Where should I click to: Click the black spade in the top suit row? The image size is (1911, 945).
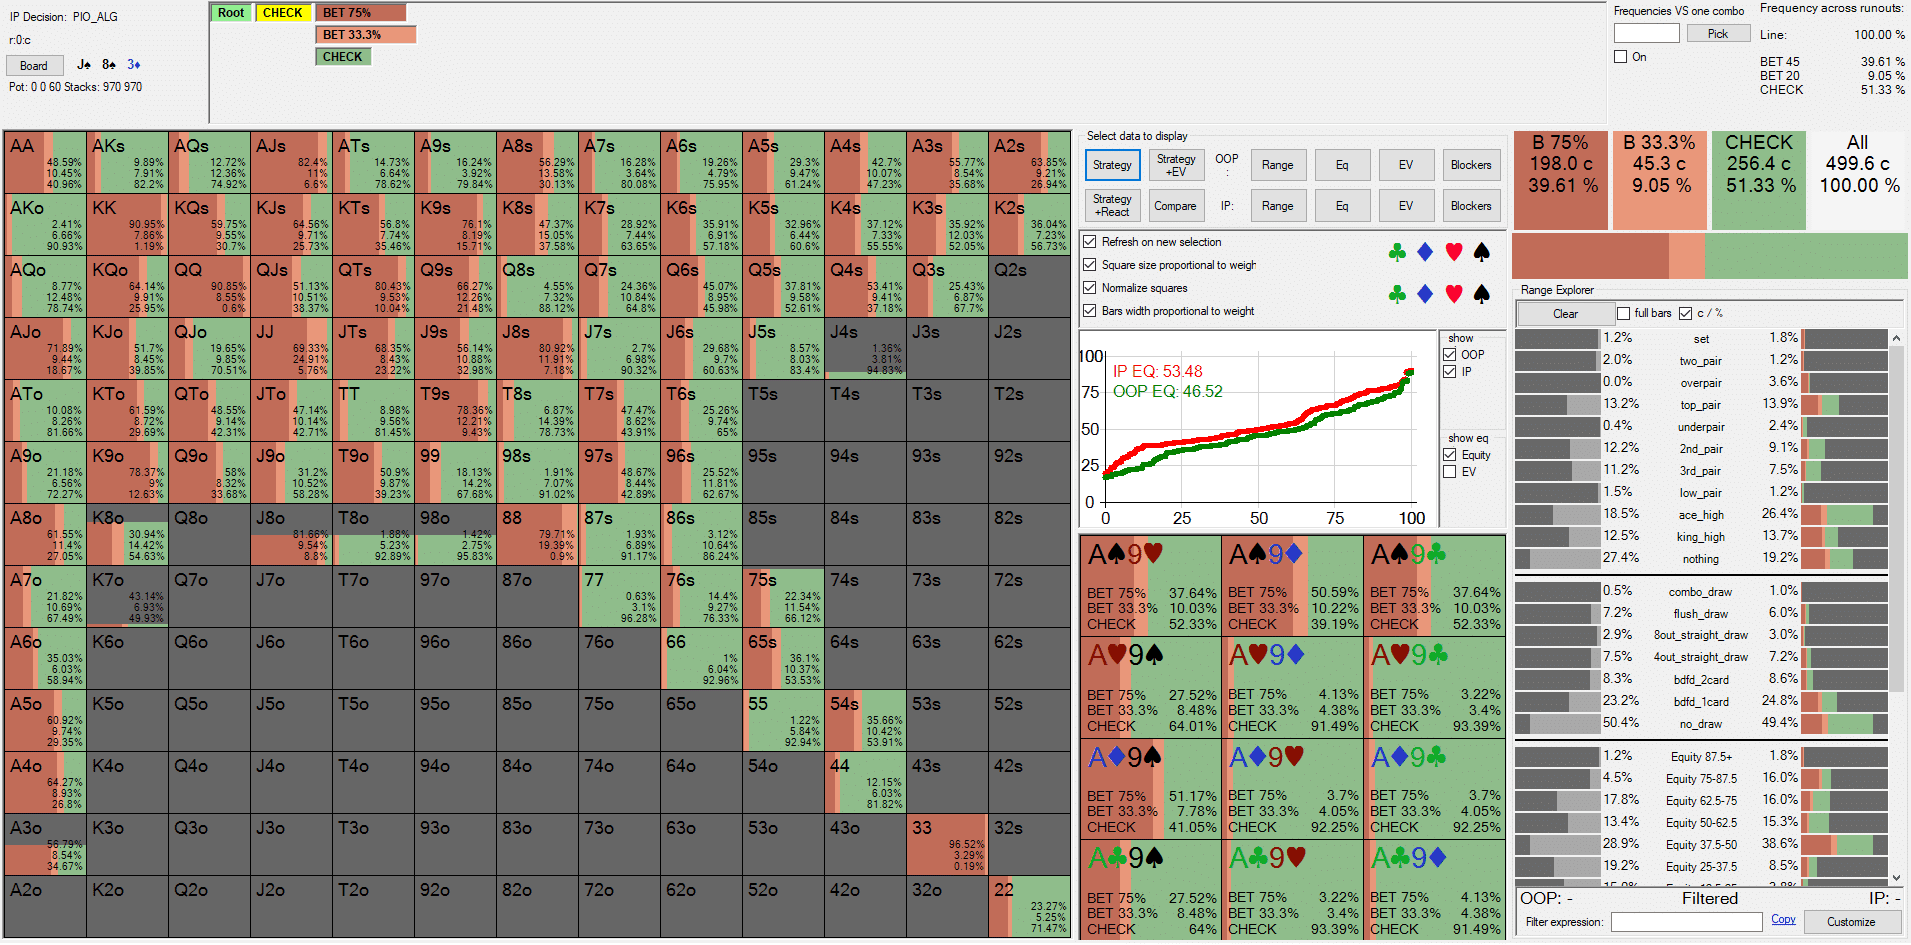point(1482,253)
